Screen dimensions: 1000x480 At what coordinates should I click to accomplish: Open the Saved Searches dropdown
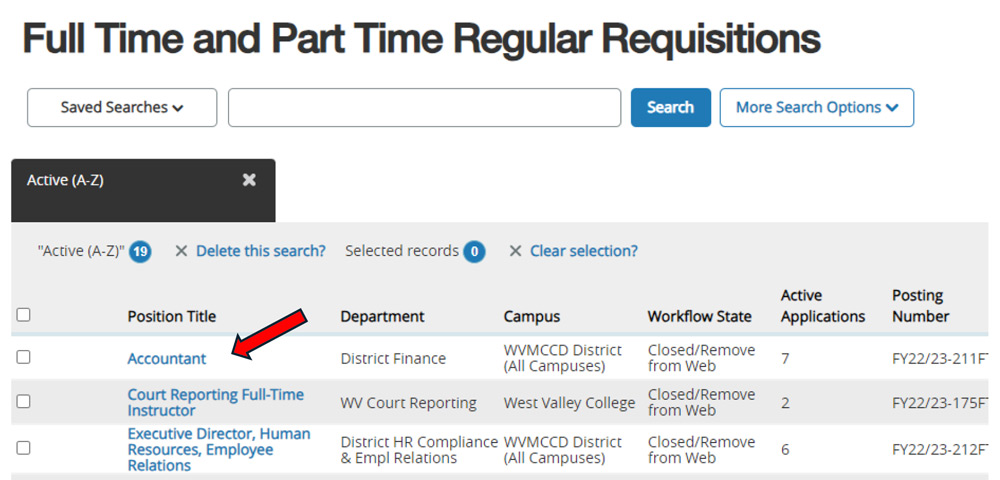point(122,107)
